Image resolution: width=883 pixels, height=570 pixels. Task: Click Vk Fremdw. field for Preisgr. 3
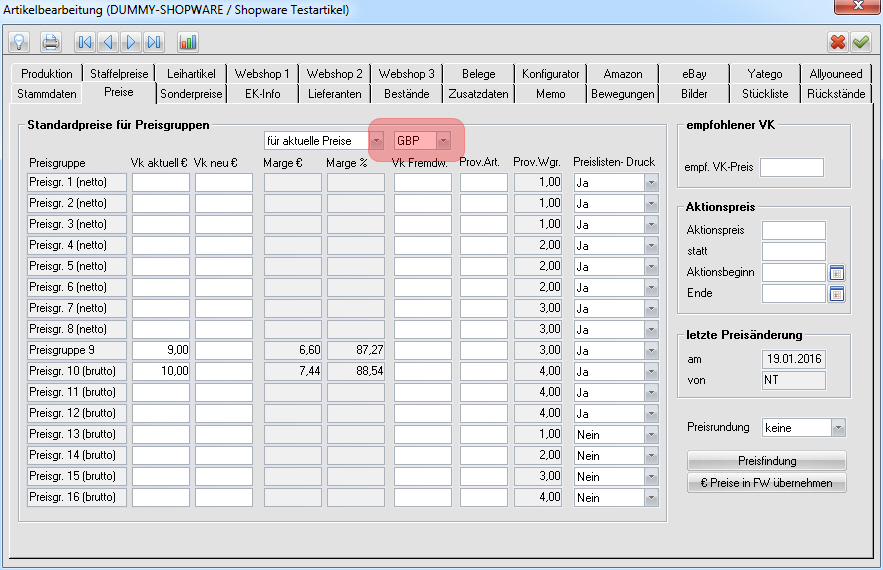(423, 224)
